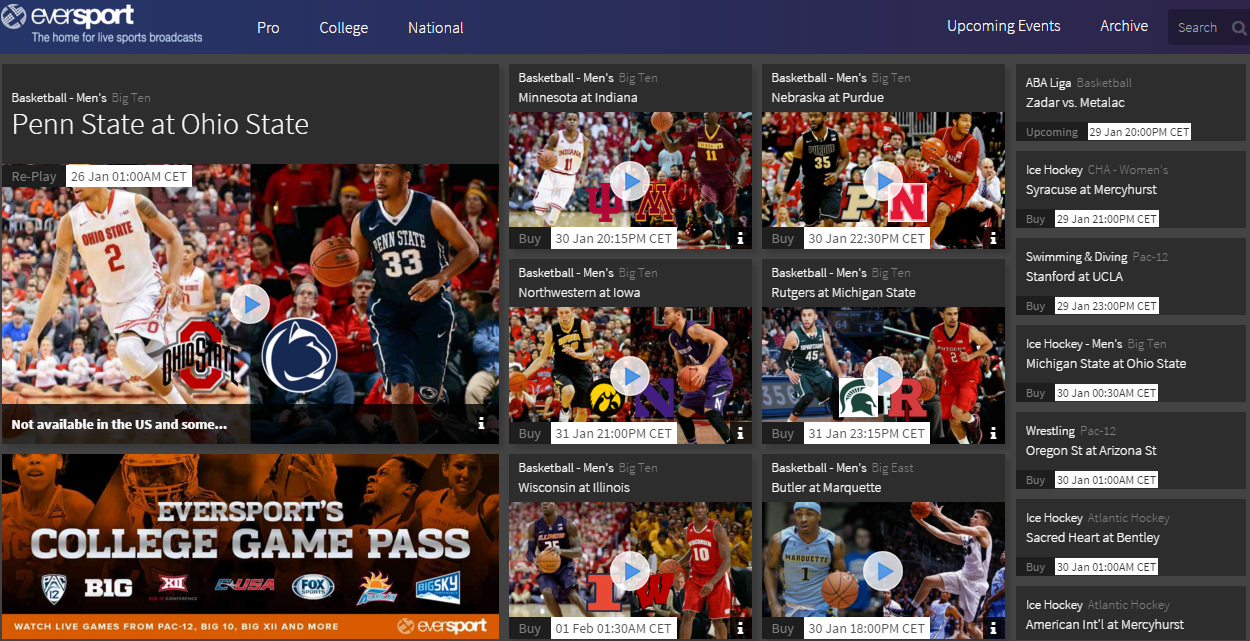Screen dimensions: 1250x641
Task: Open the Pro menu
Action: pos(268,28)
